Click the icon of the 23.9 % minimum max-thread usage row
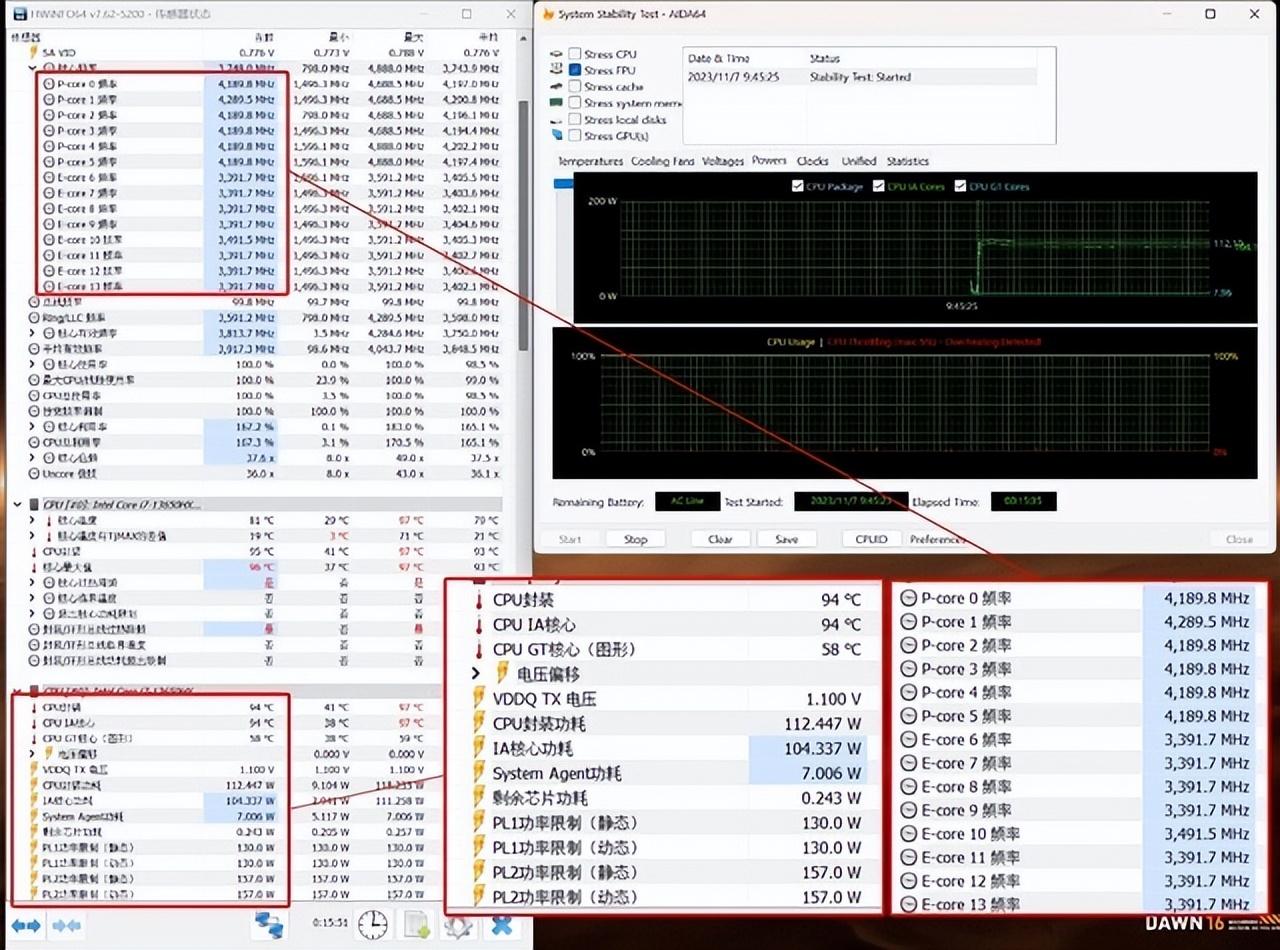This screenshot has width=1280, height=950. (35, 380)
